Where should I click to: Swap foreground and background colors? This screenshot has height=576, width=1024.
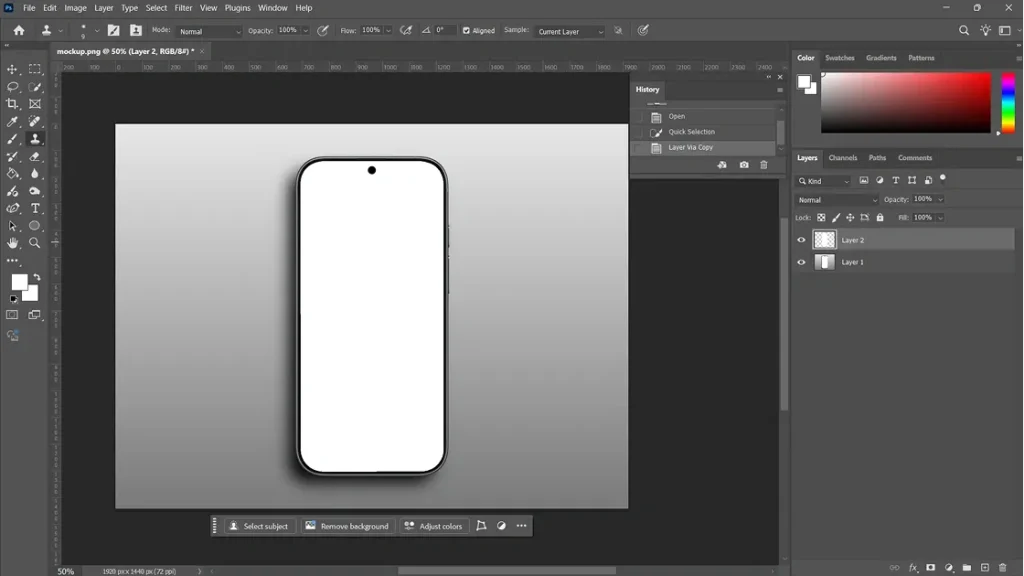coord(37,278)
